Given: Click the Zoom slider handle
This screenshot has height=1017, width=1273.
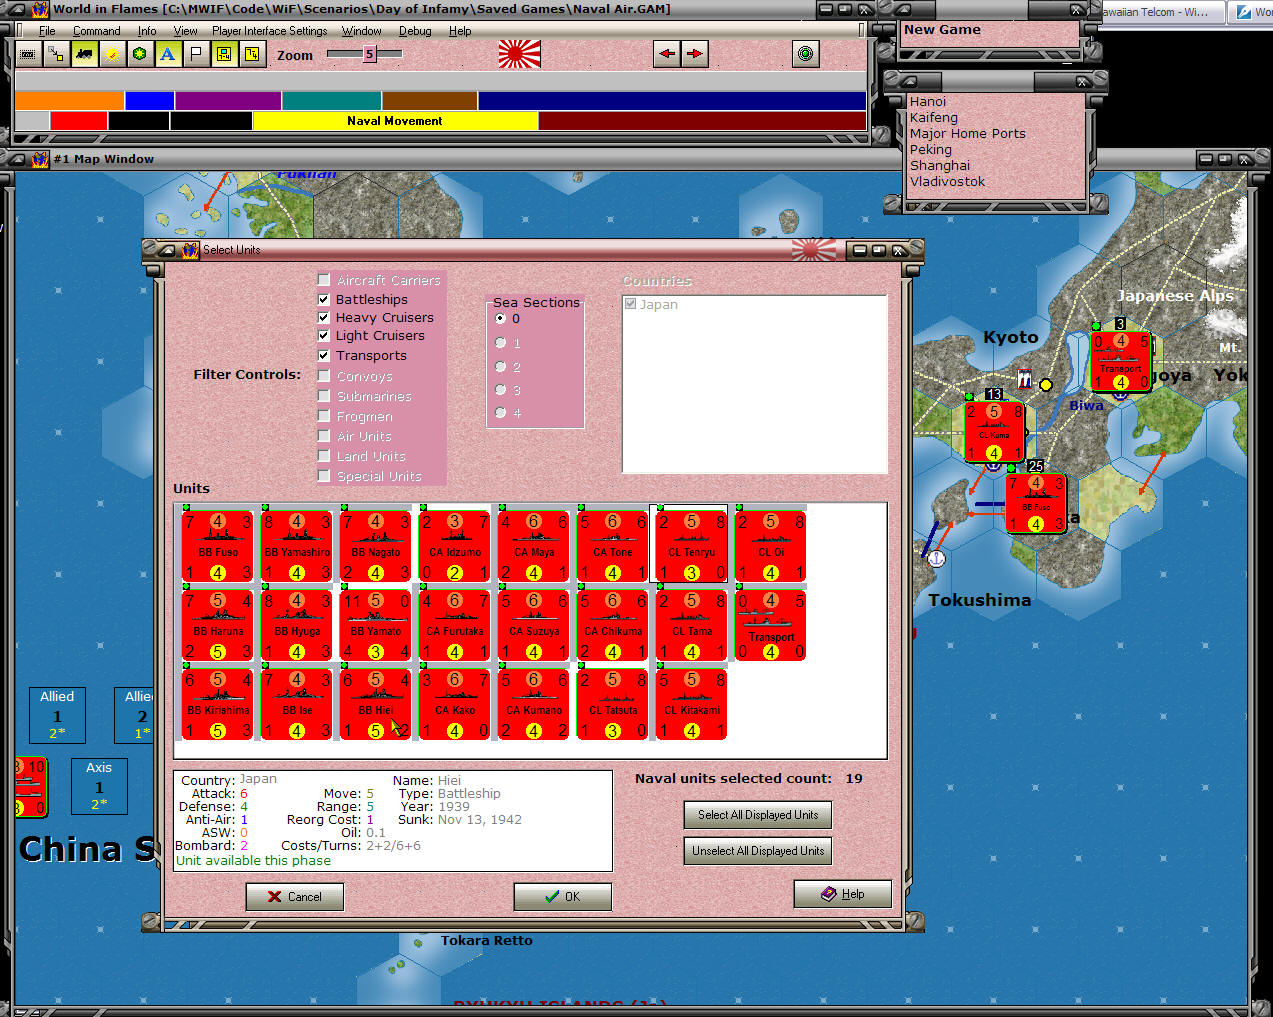Looking at the screenshot, I should click(369, 54).
